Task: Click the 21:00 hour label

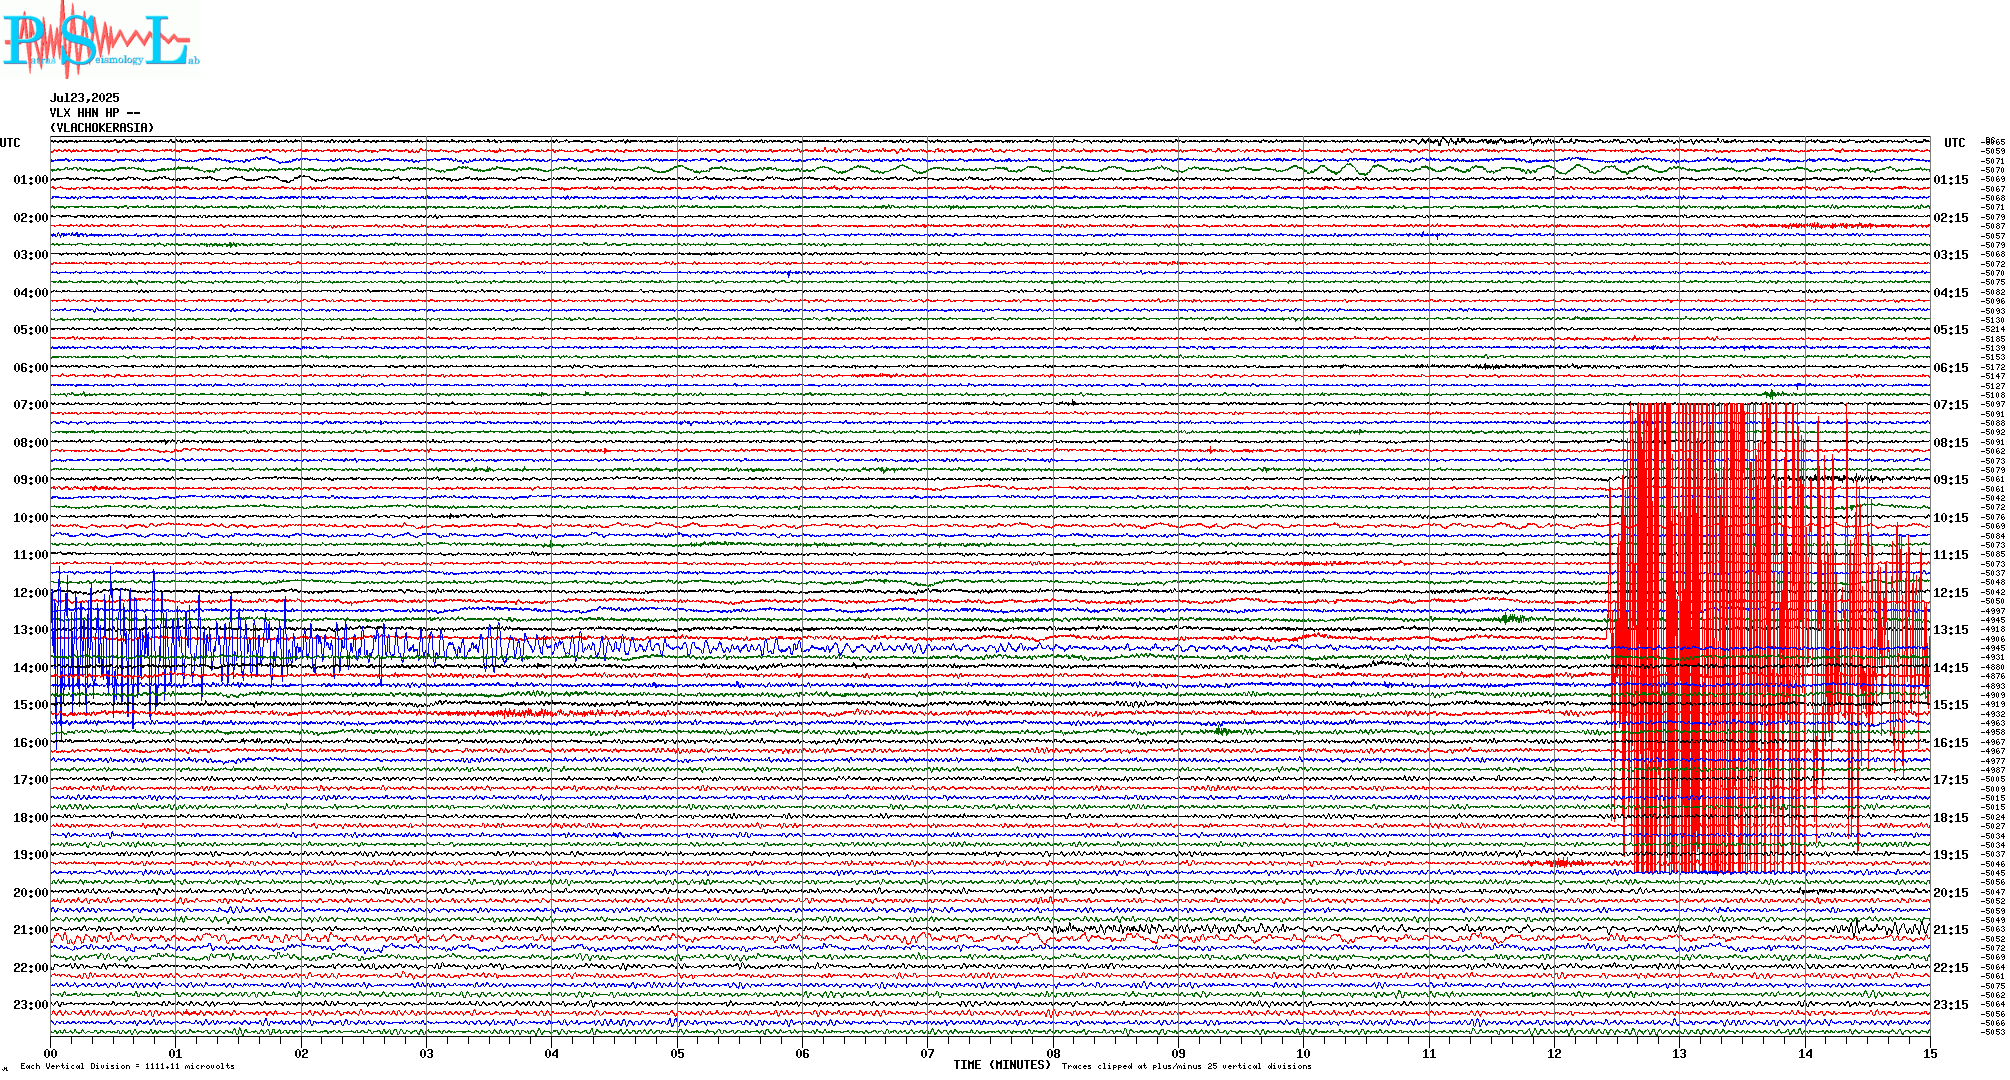Action: (31, 930)
